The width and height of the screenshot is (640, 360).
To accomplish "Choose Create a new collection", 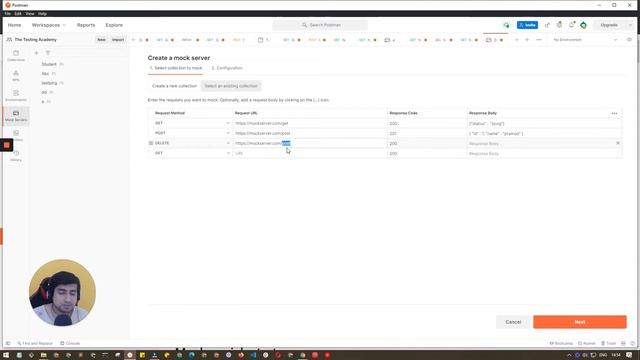I will [174, 86].
